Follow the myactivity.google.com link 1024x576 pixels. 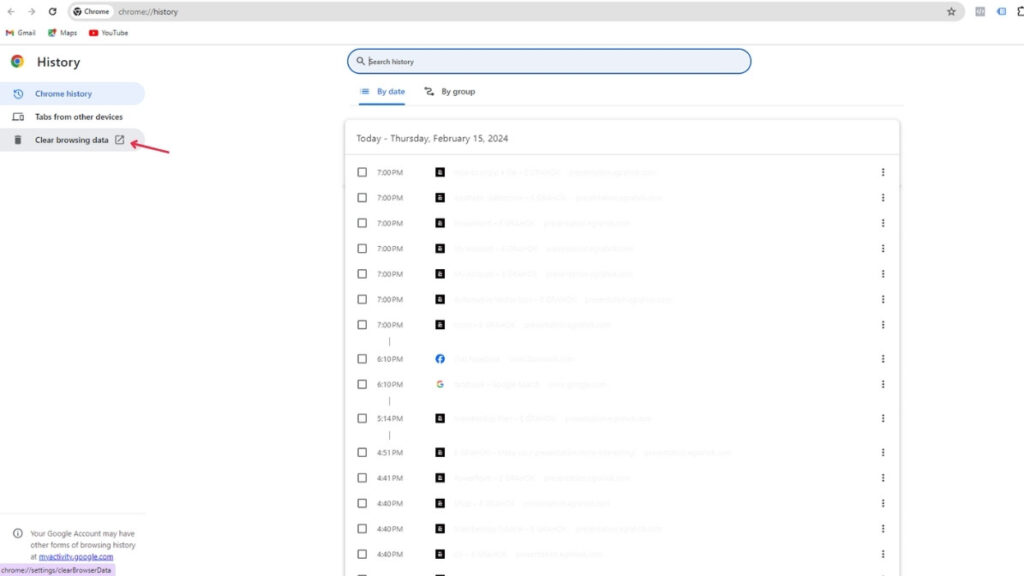76,556
